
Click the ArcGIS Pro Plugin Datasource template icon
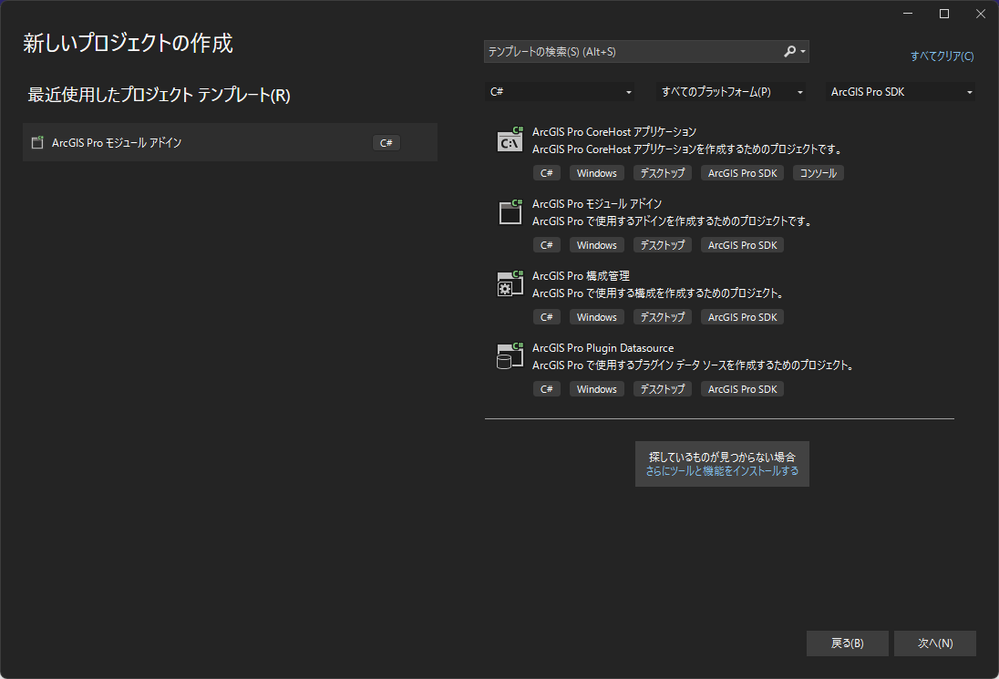509,356
